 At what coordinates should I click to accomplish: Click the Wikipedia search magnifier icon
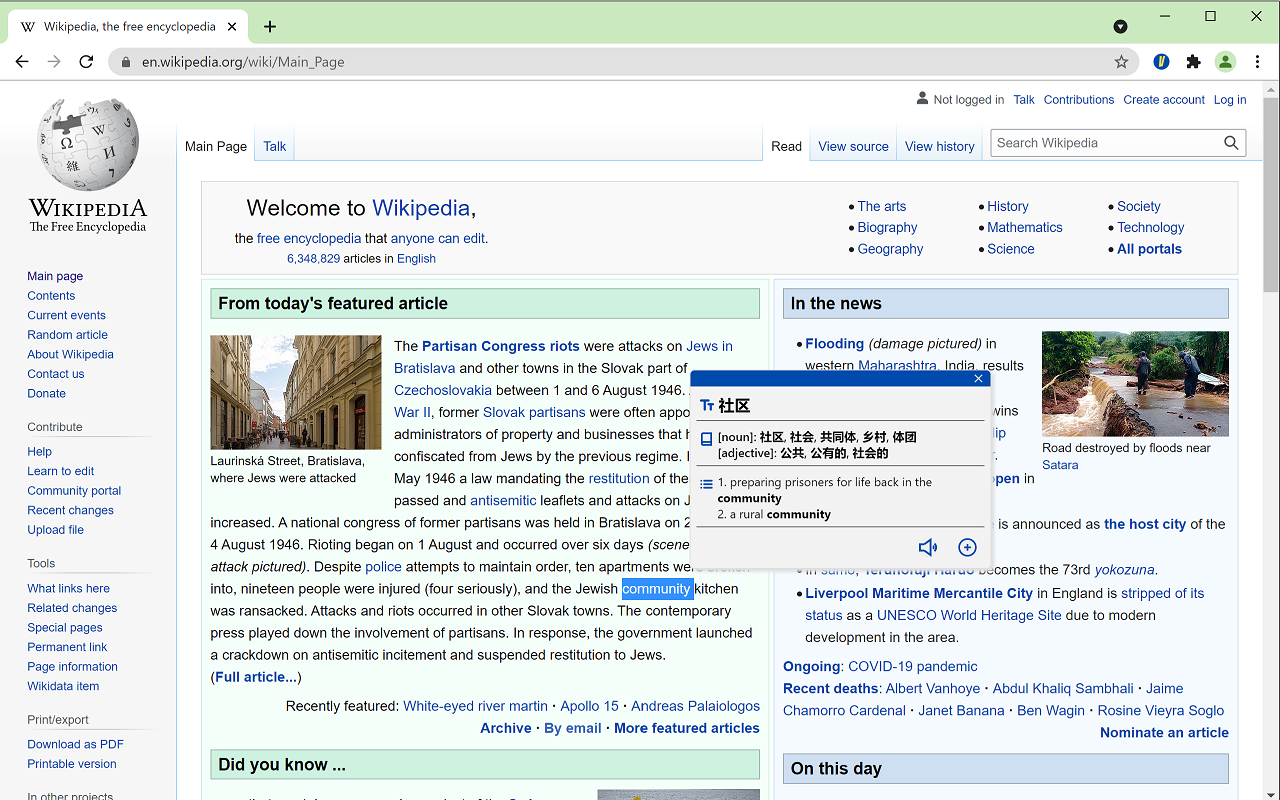(1231, 143)
